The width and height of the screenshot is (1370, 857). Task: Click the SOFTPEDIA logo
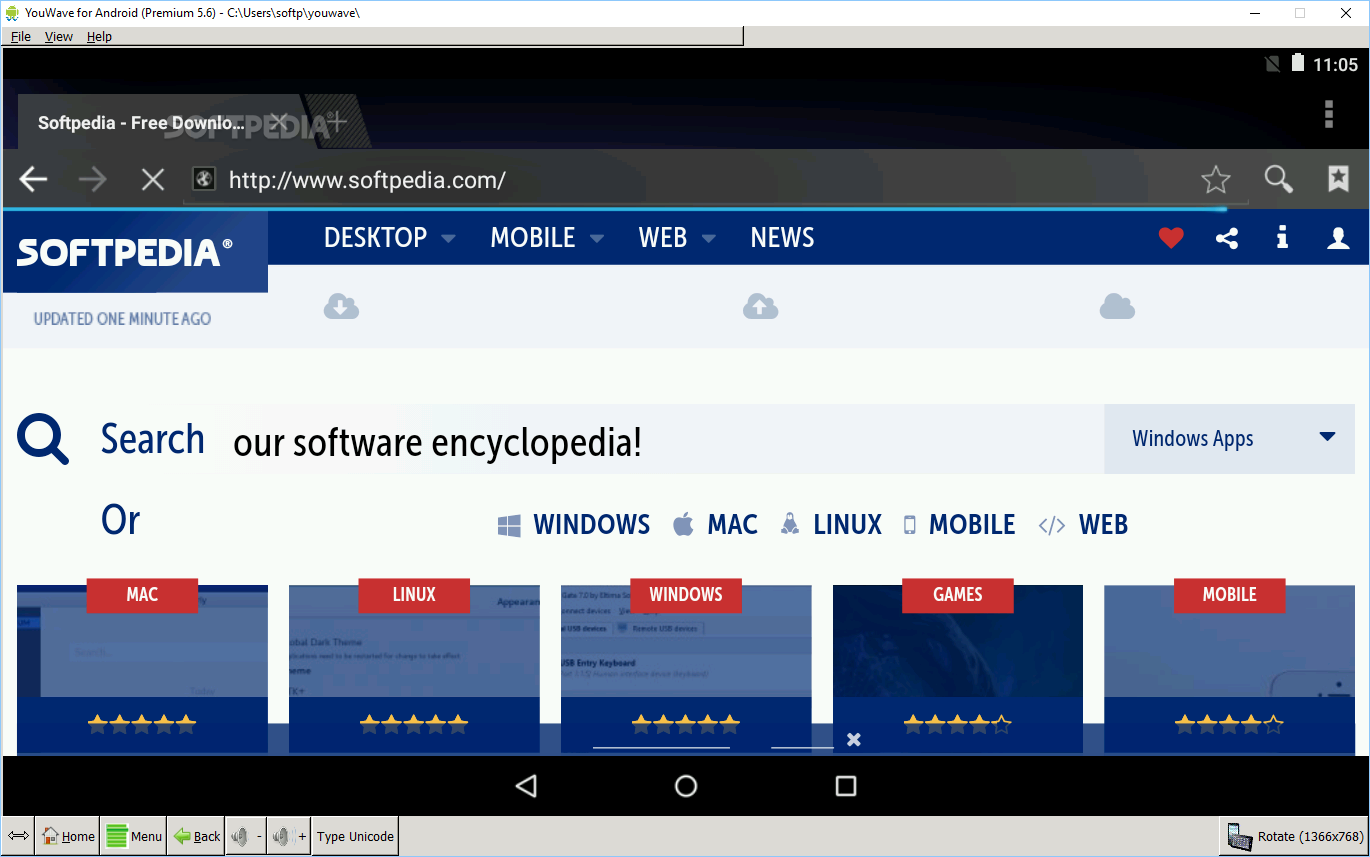coord(125,252)
